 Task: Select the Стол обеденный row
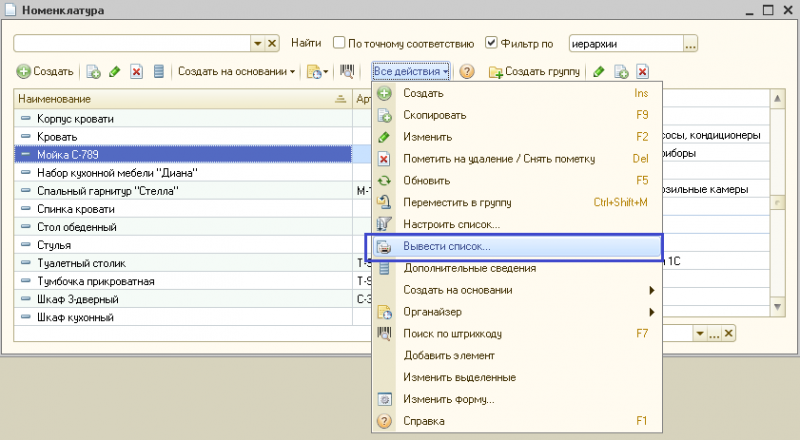(183, 227)
